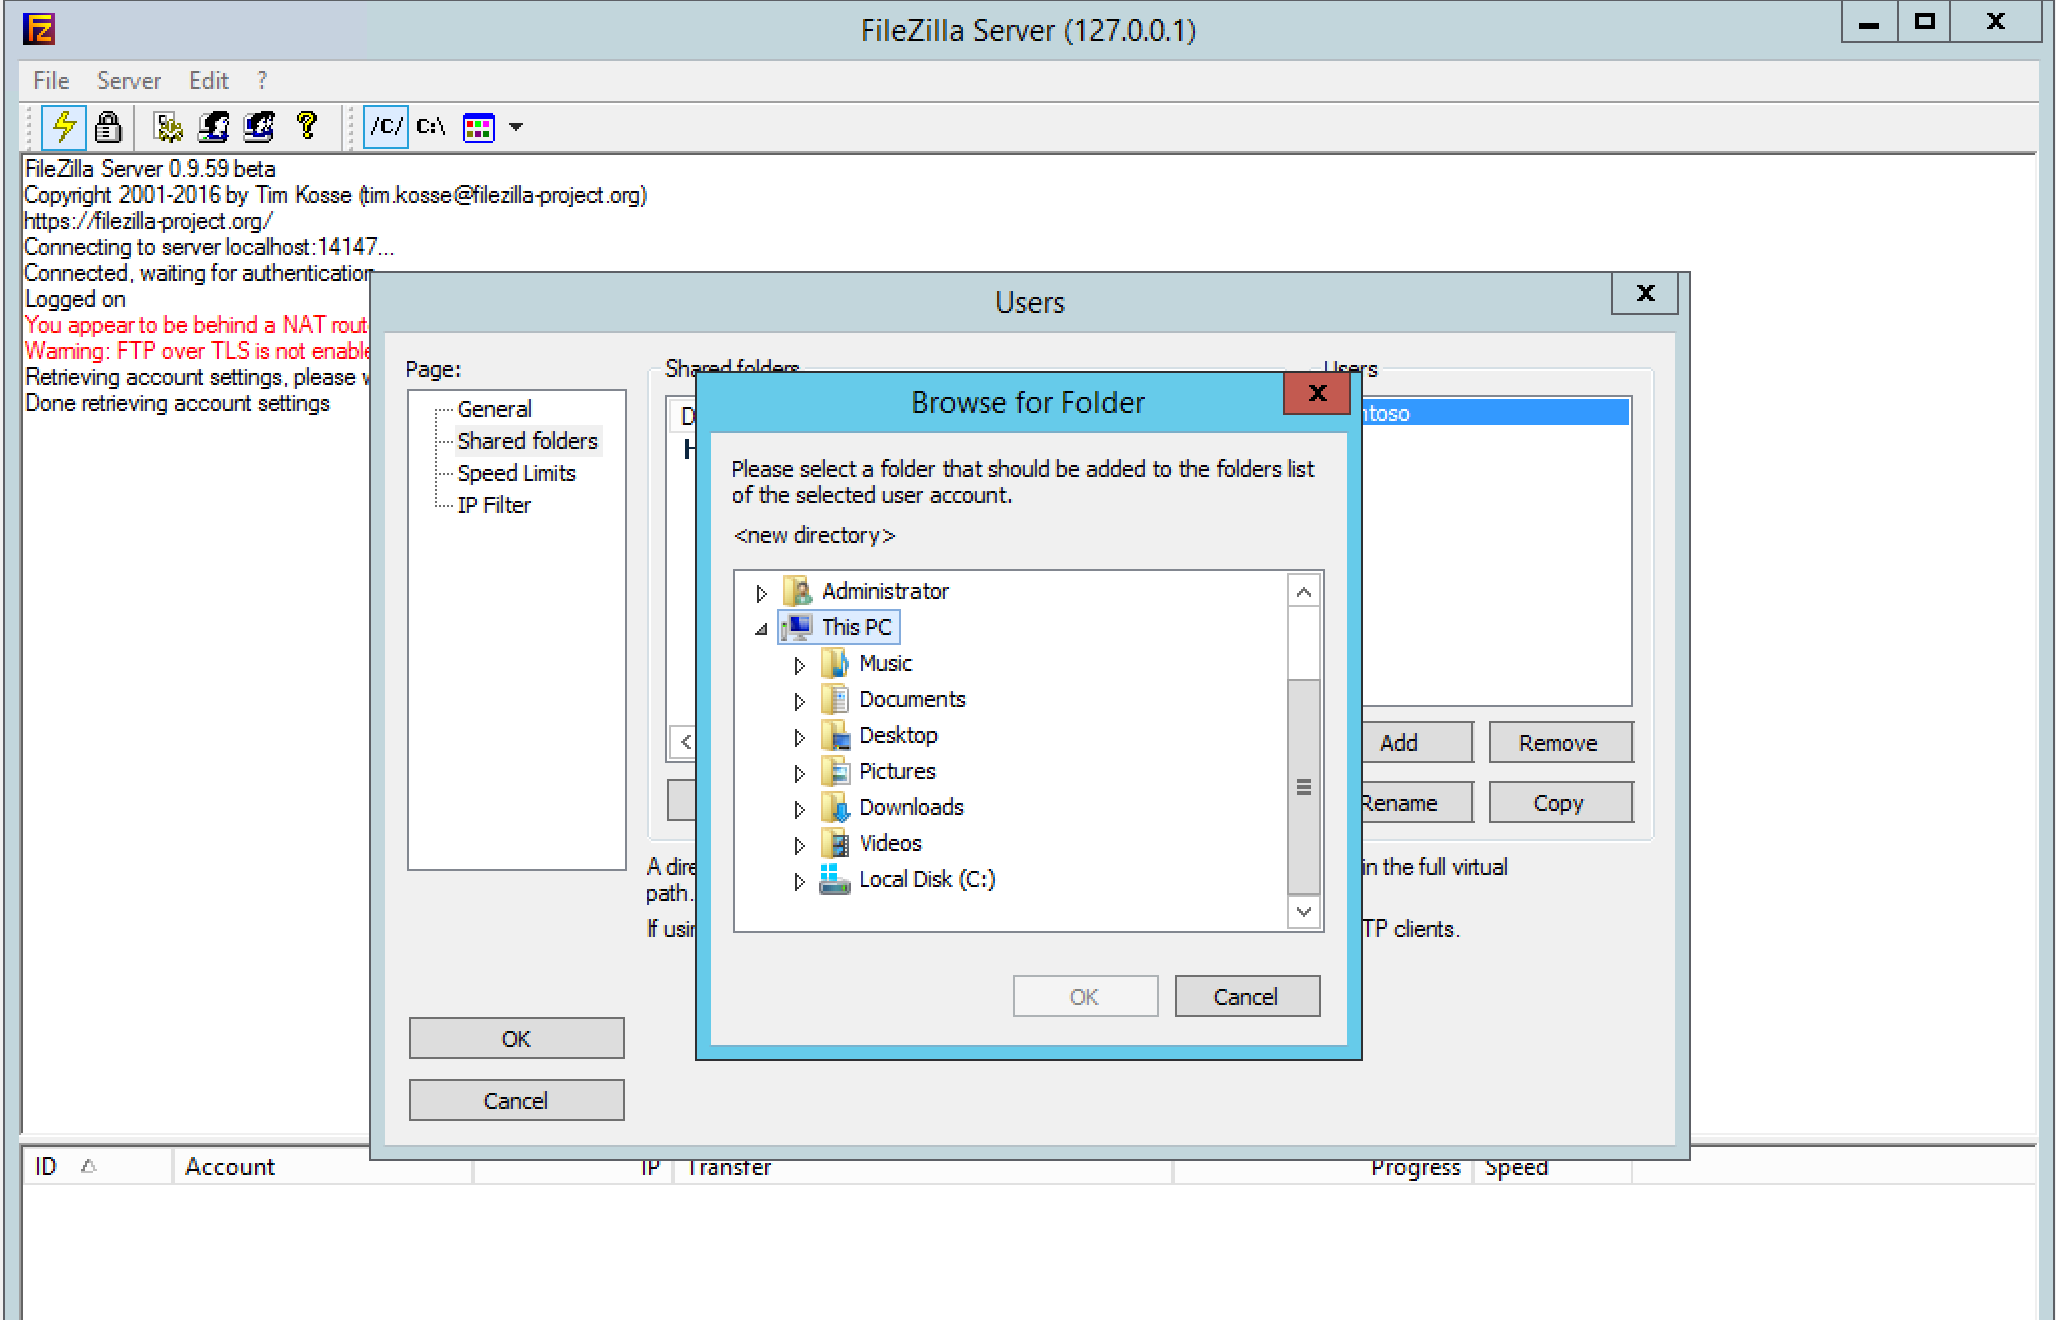Screen dimensions: 2056x1320
Task: Open the Groups editor toolbar icon
Action: 259,127
